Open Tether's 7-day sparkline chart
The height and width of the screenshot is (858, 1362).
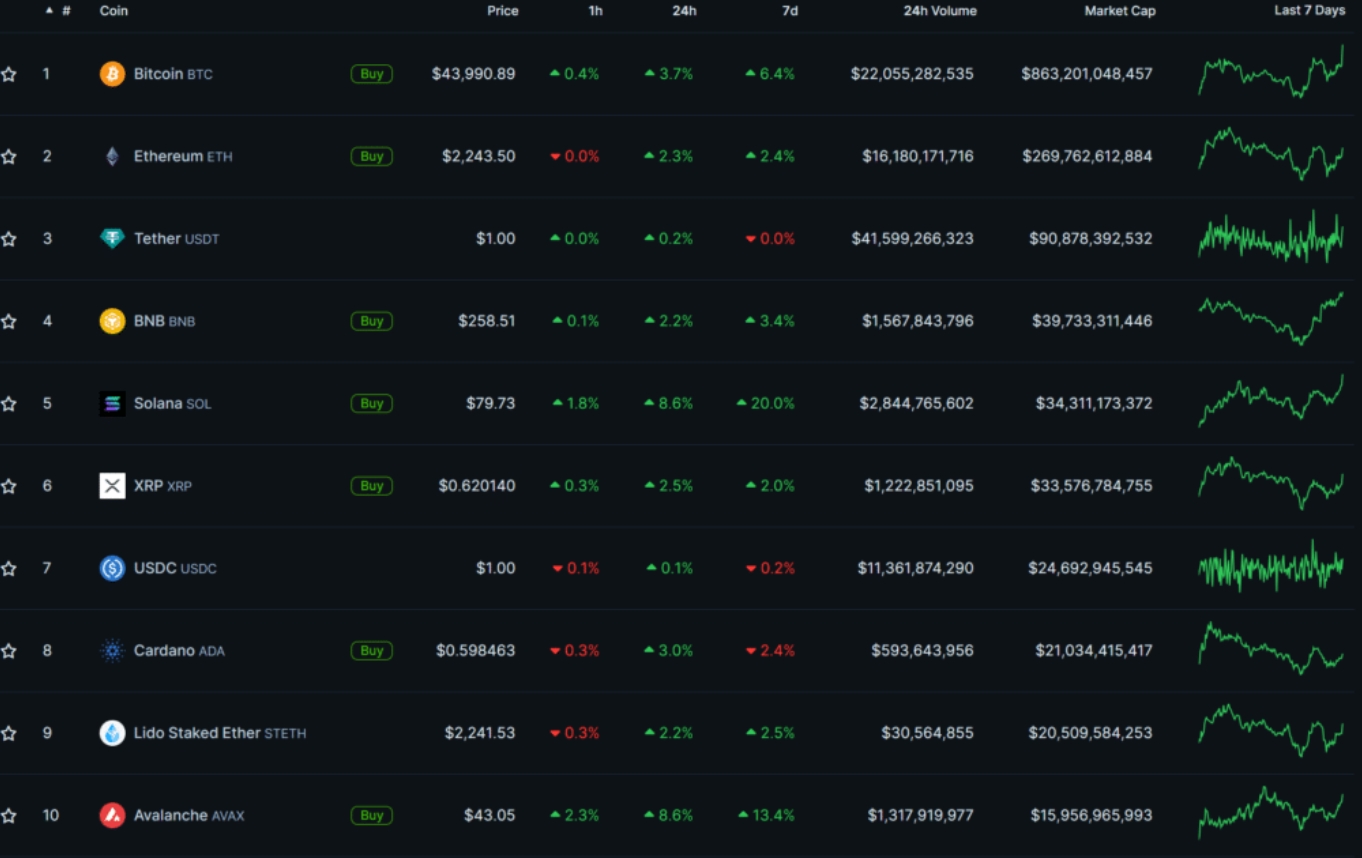1271,237
